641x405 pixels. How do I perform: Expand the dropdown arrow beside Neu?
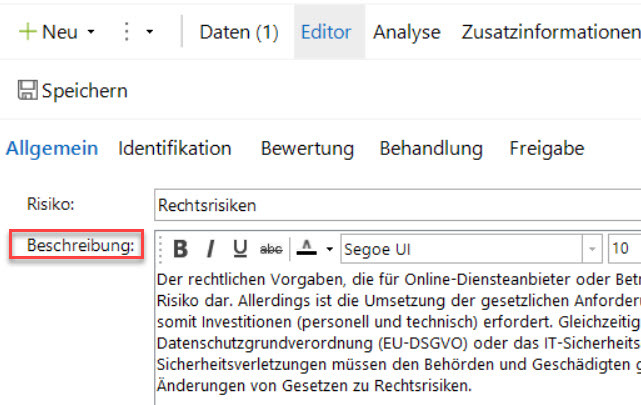[91, 32]
